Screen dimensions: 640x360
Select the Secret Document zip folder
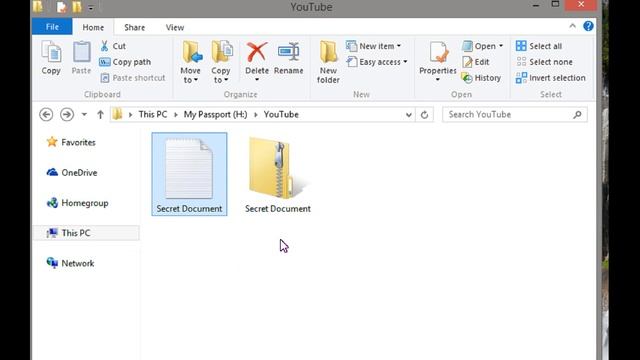point(278,174)
